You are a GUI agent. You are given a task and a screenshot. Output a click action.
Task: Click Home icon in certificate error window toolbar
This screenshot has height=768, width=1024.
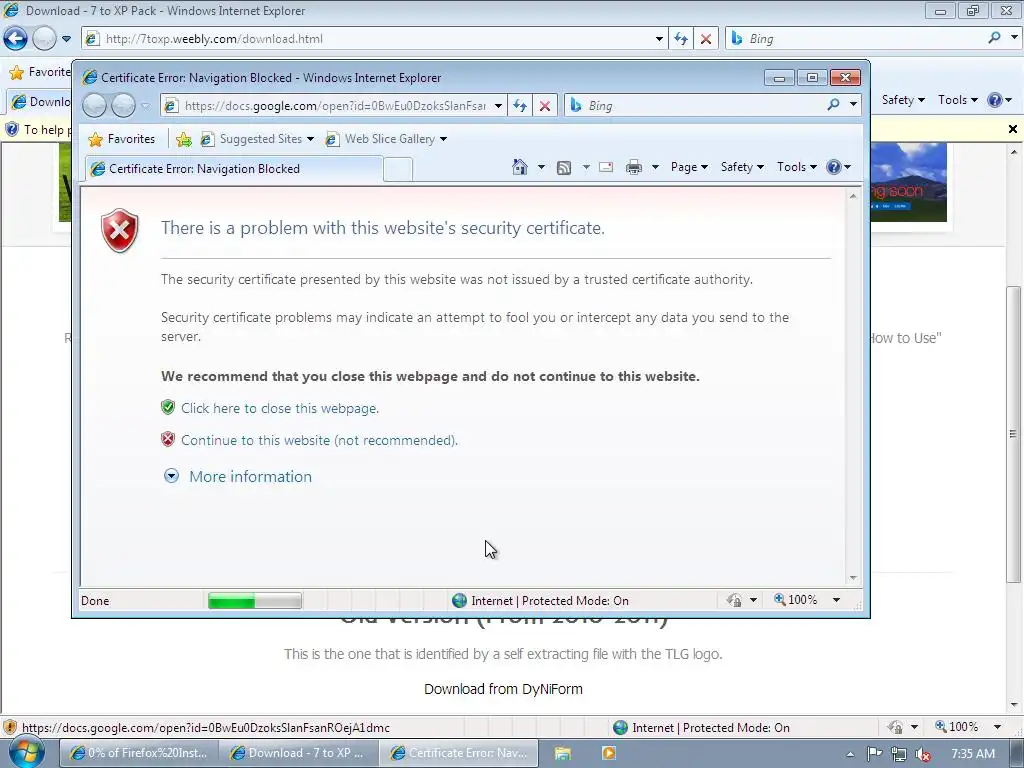pyautogui.click(x=520, y=167)
